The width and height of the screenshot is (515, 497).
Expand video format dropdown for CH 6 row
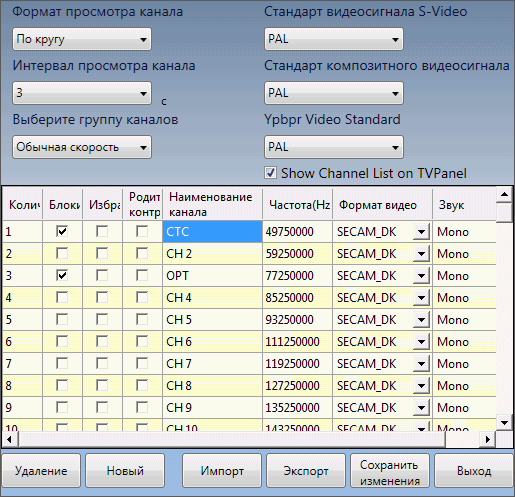tap(421, 342)
